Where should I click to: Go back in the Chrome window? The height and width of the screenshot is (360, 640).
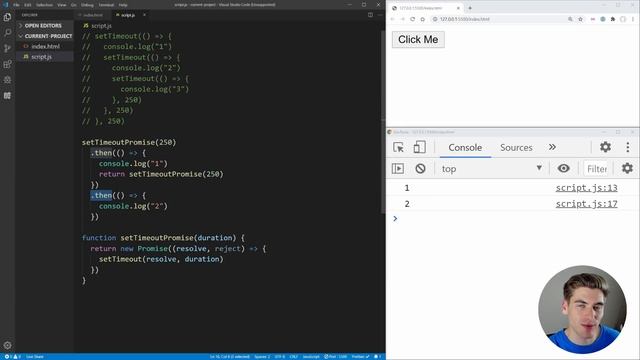pyautogui.click(x=393, y=19)
